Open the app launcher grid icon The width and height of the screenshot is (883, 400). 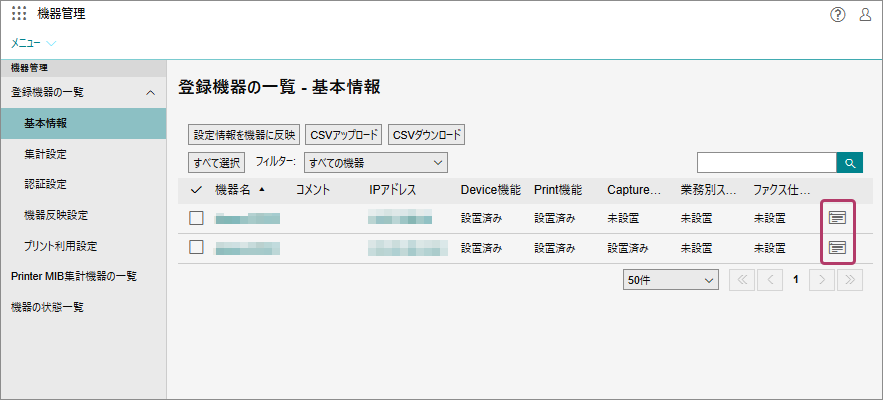pos(19,14)
